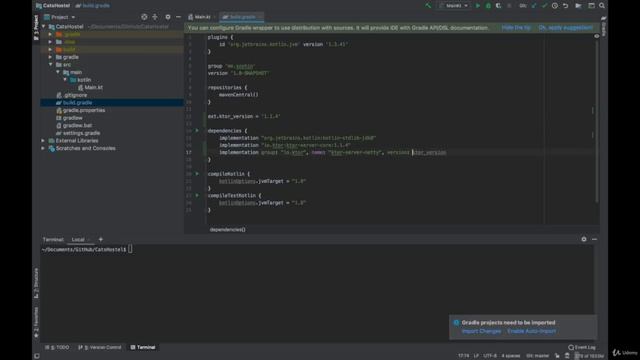Collapse the kotlin folder

65,80
